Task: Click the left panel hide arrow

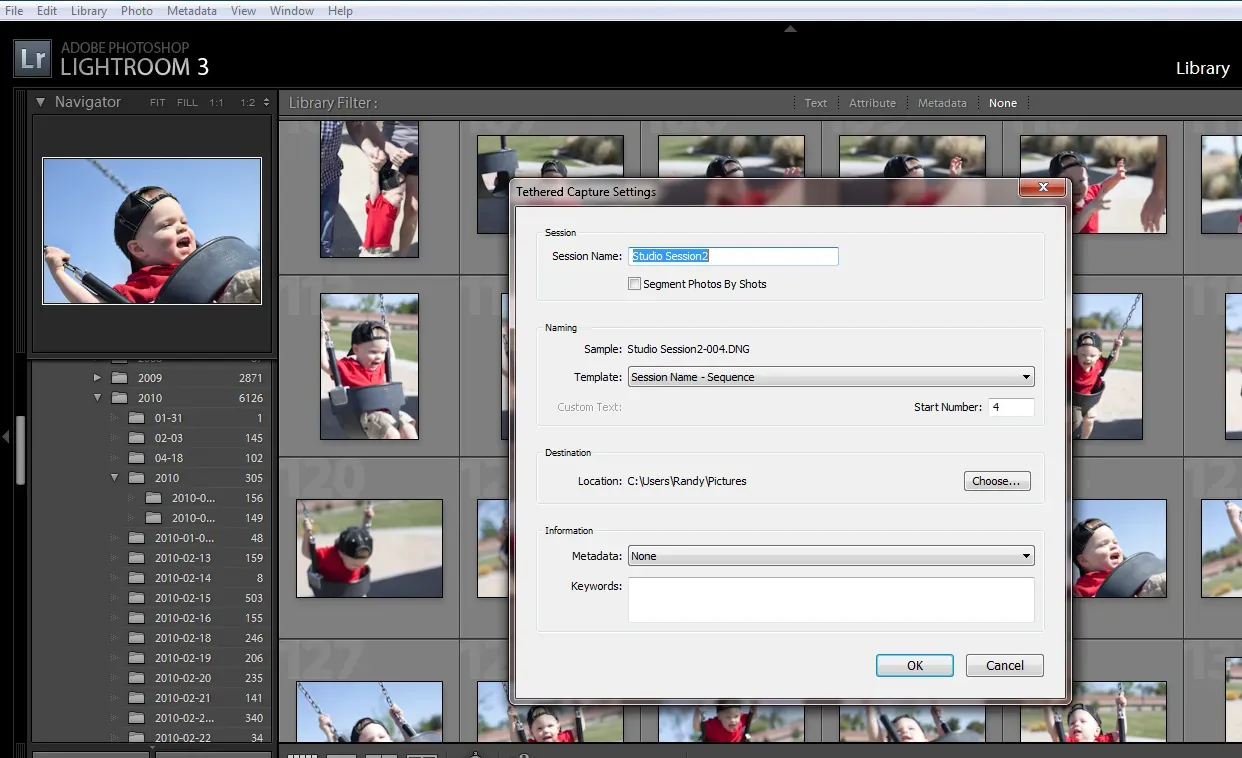Action: 6,436
